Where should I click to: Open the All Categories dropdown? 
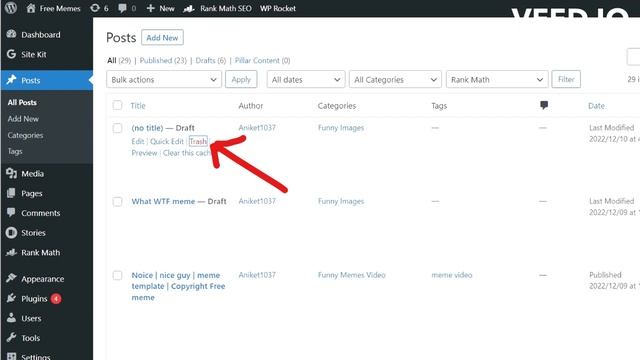[x=395, y=79]
